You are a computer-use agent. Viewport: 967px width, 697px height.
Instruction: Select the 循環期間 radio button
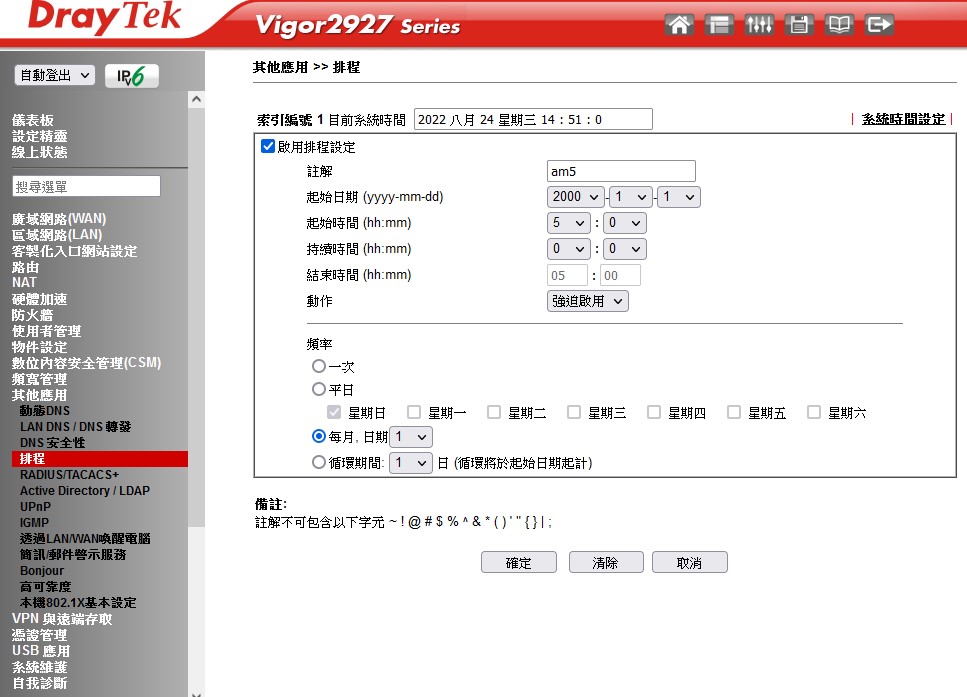coord(318,462)
